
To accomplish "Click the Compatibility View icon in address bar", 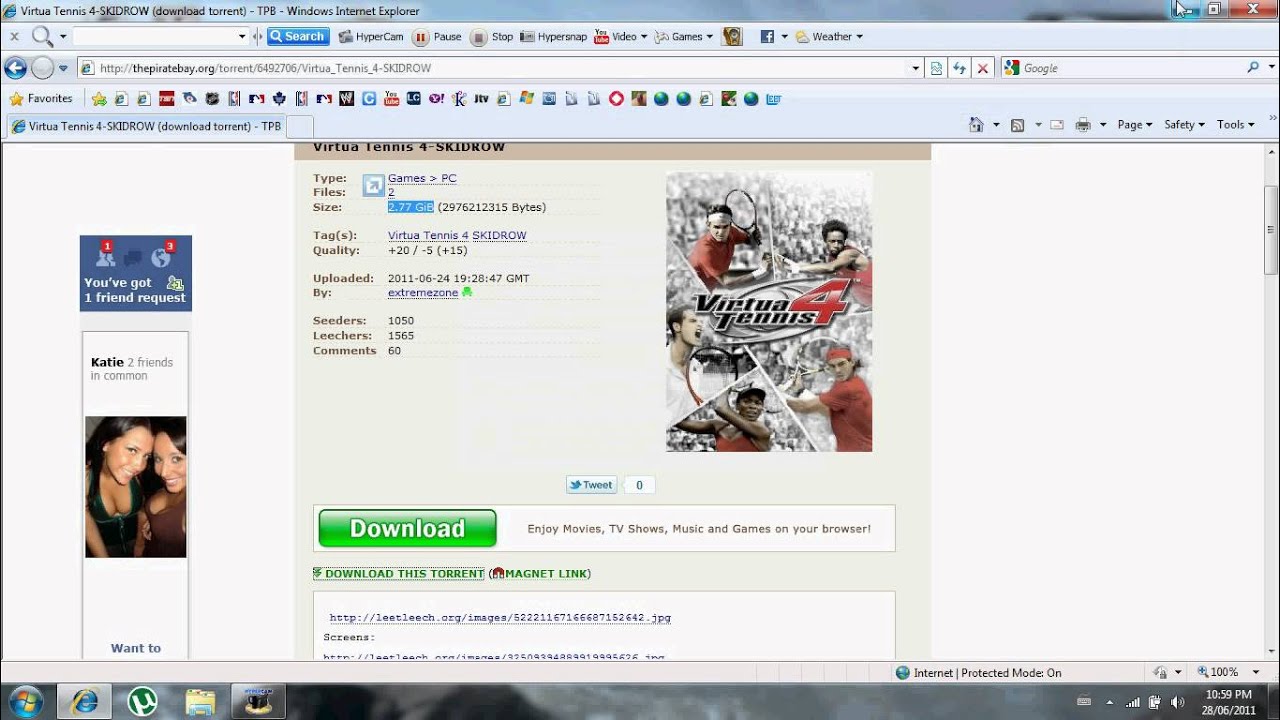I will [x=936, y=68].
